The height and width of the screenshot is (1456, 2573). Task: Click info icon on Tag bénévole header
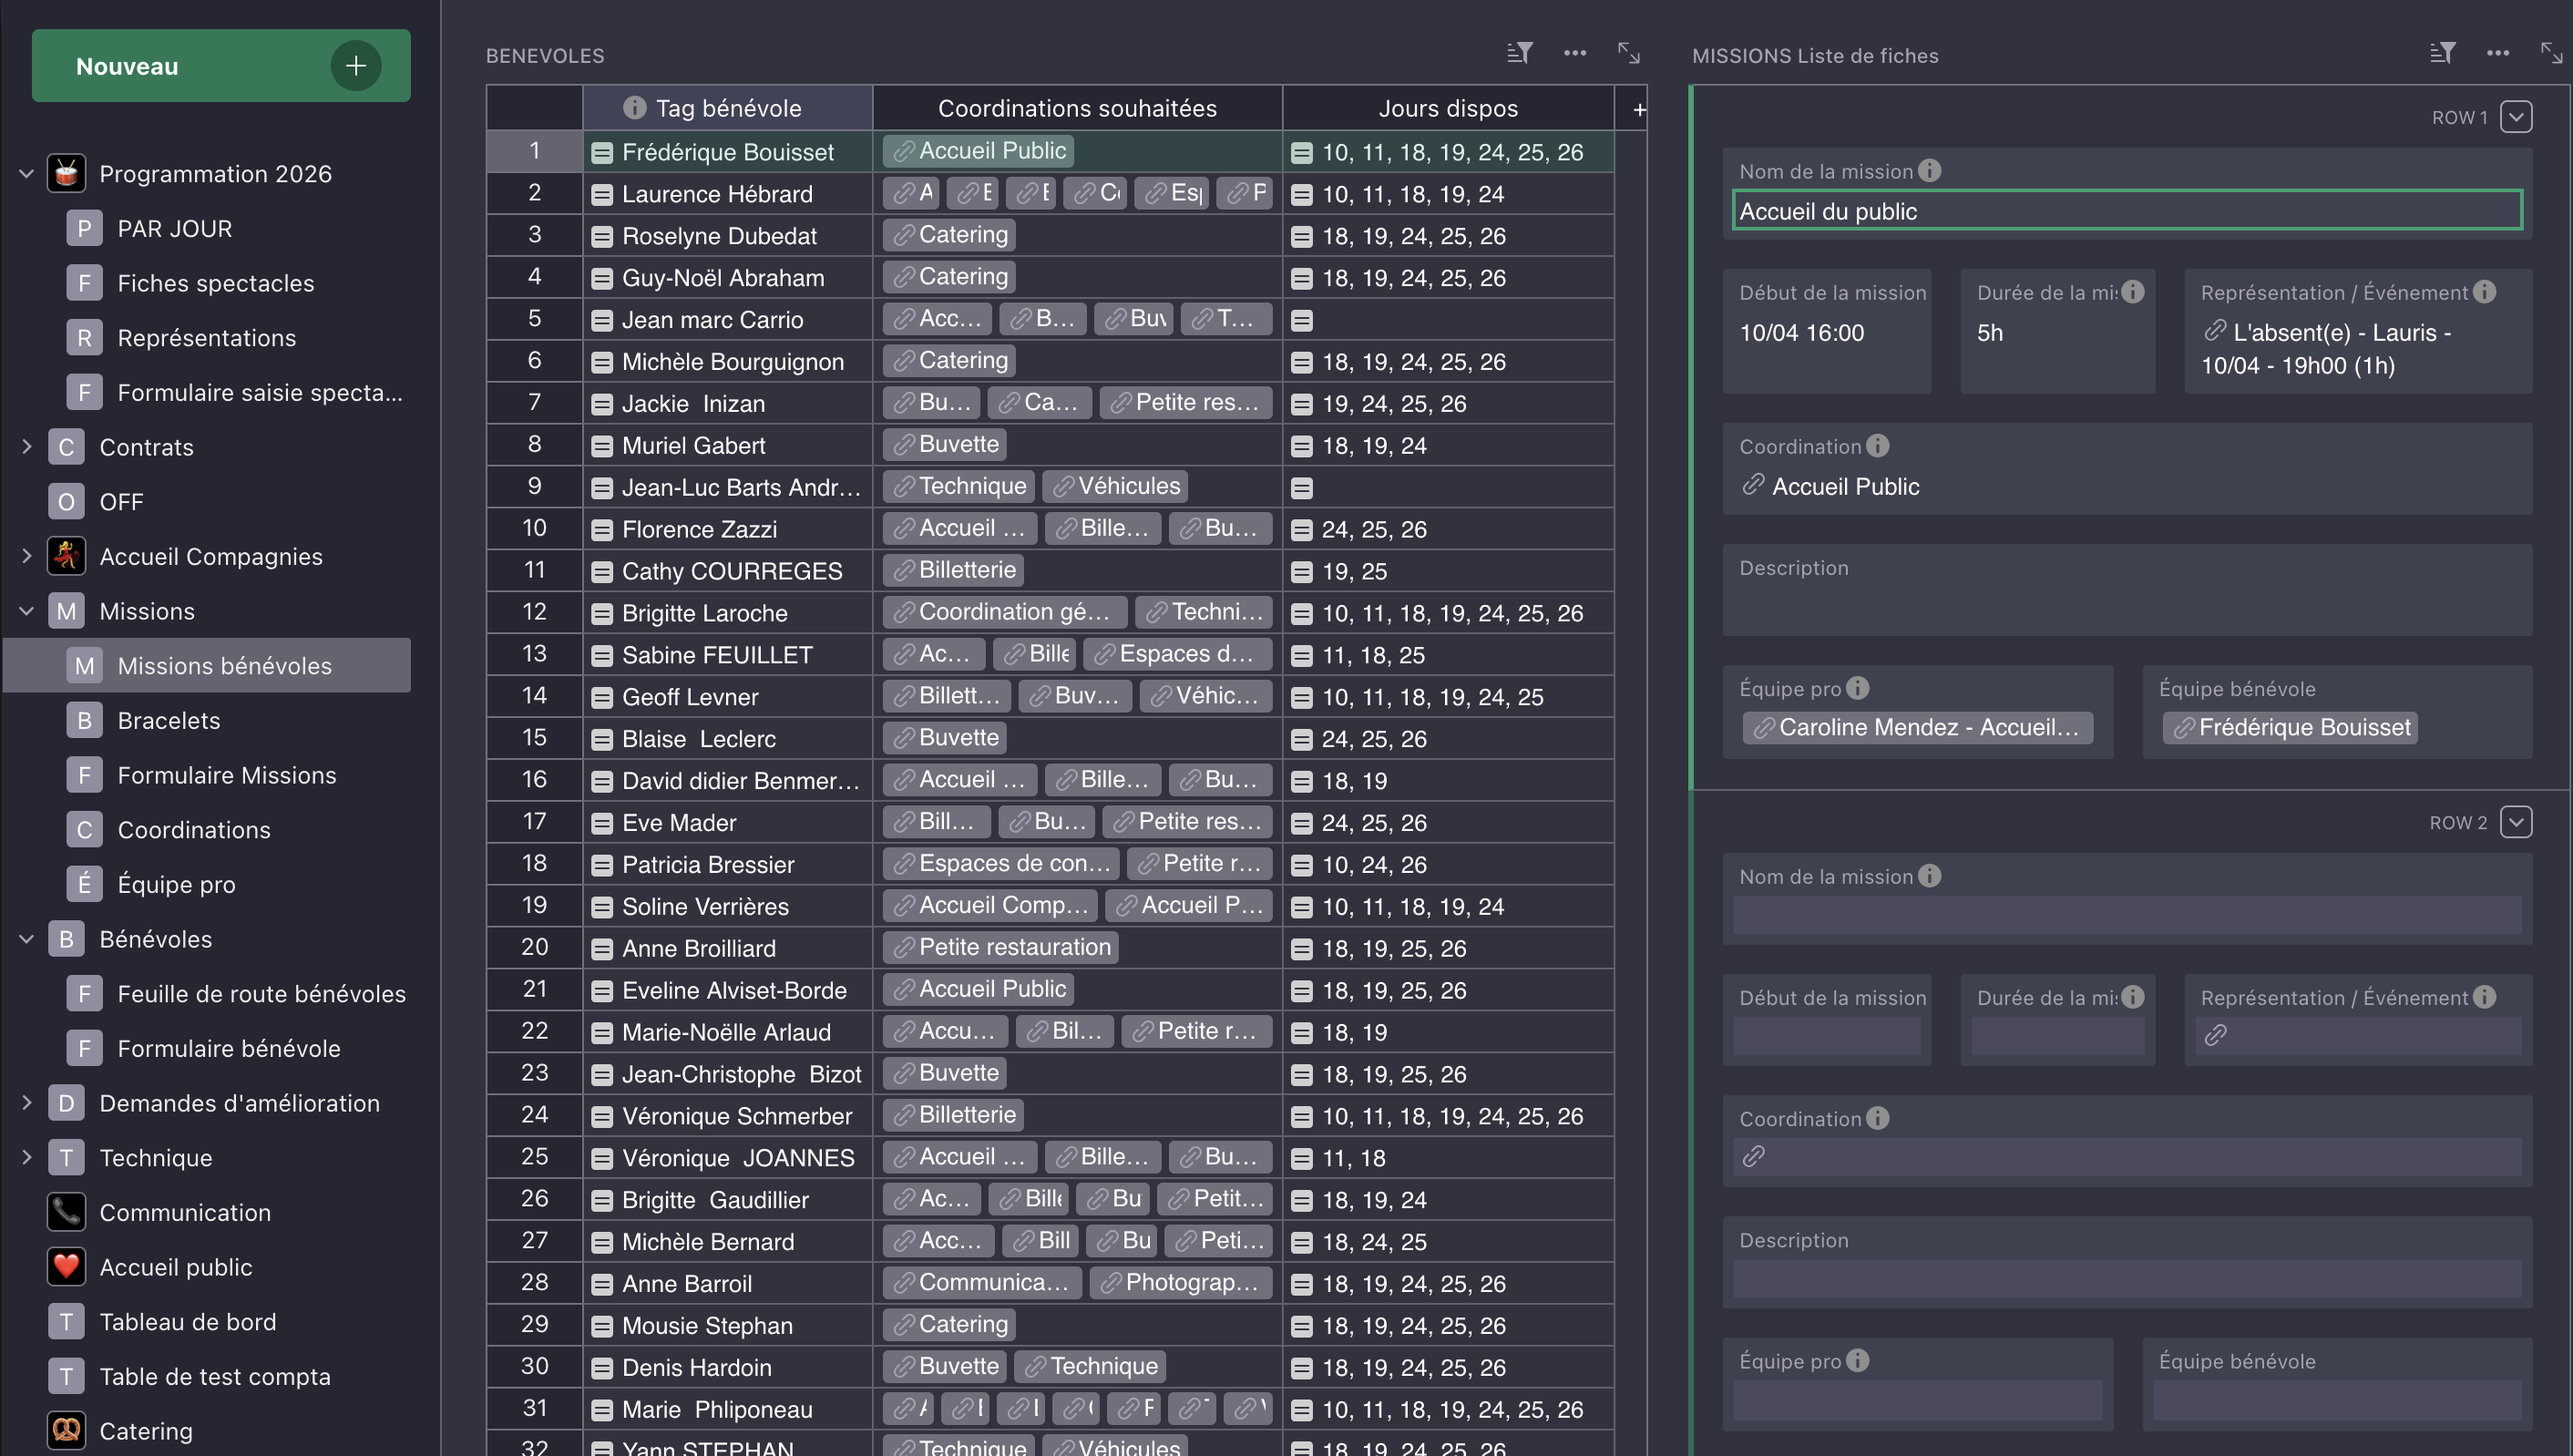pos(634,108)
